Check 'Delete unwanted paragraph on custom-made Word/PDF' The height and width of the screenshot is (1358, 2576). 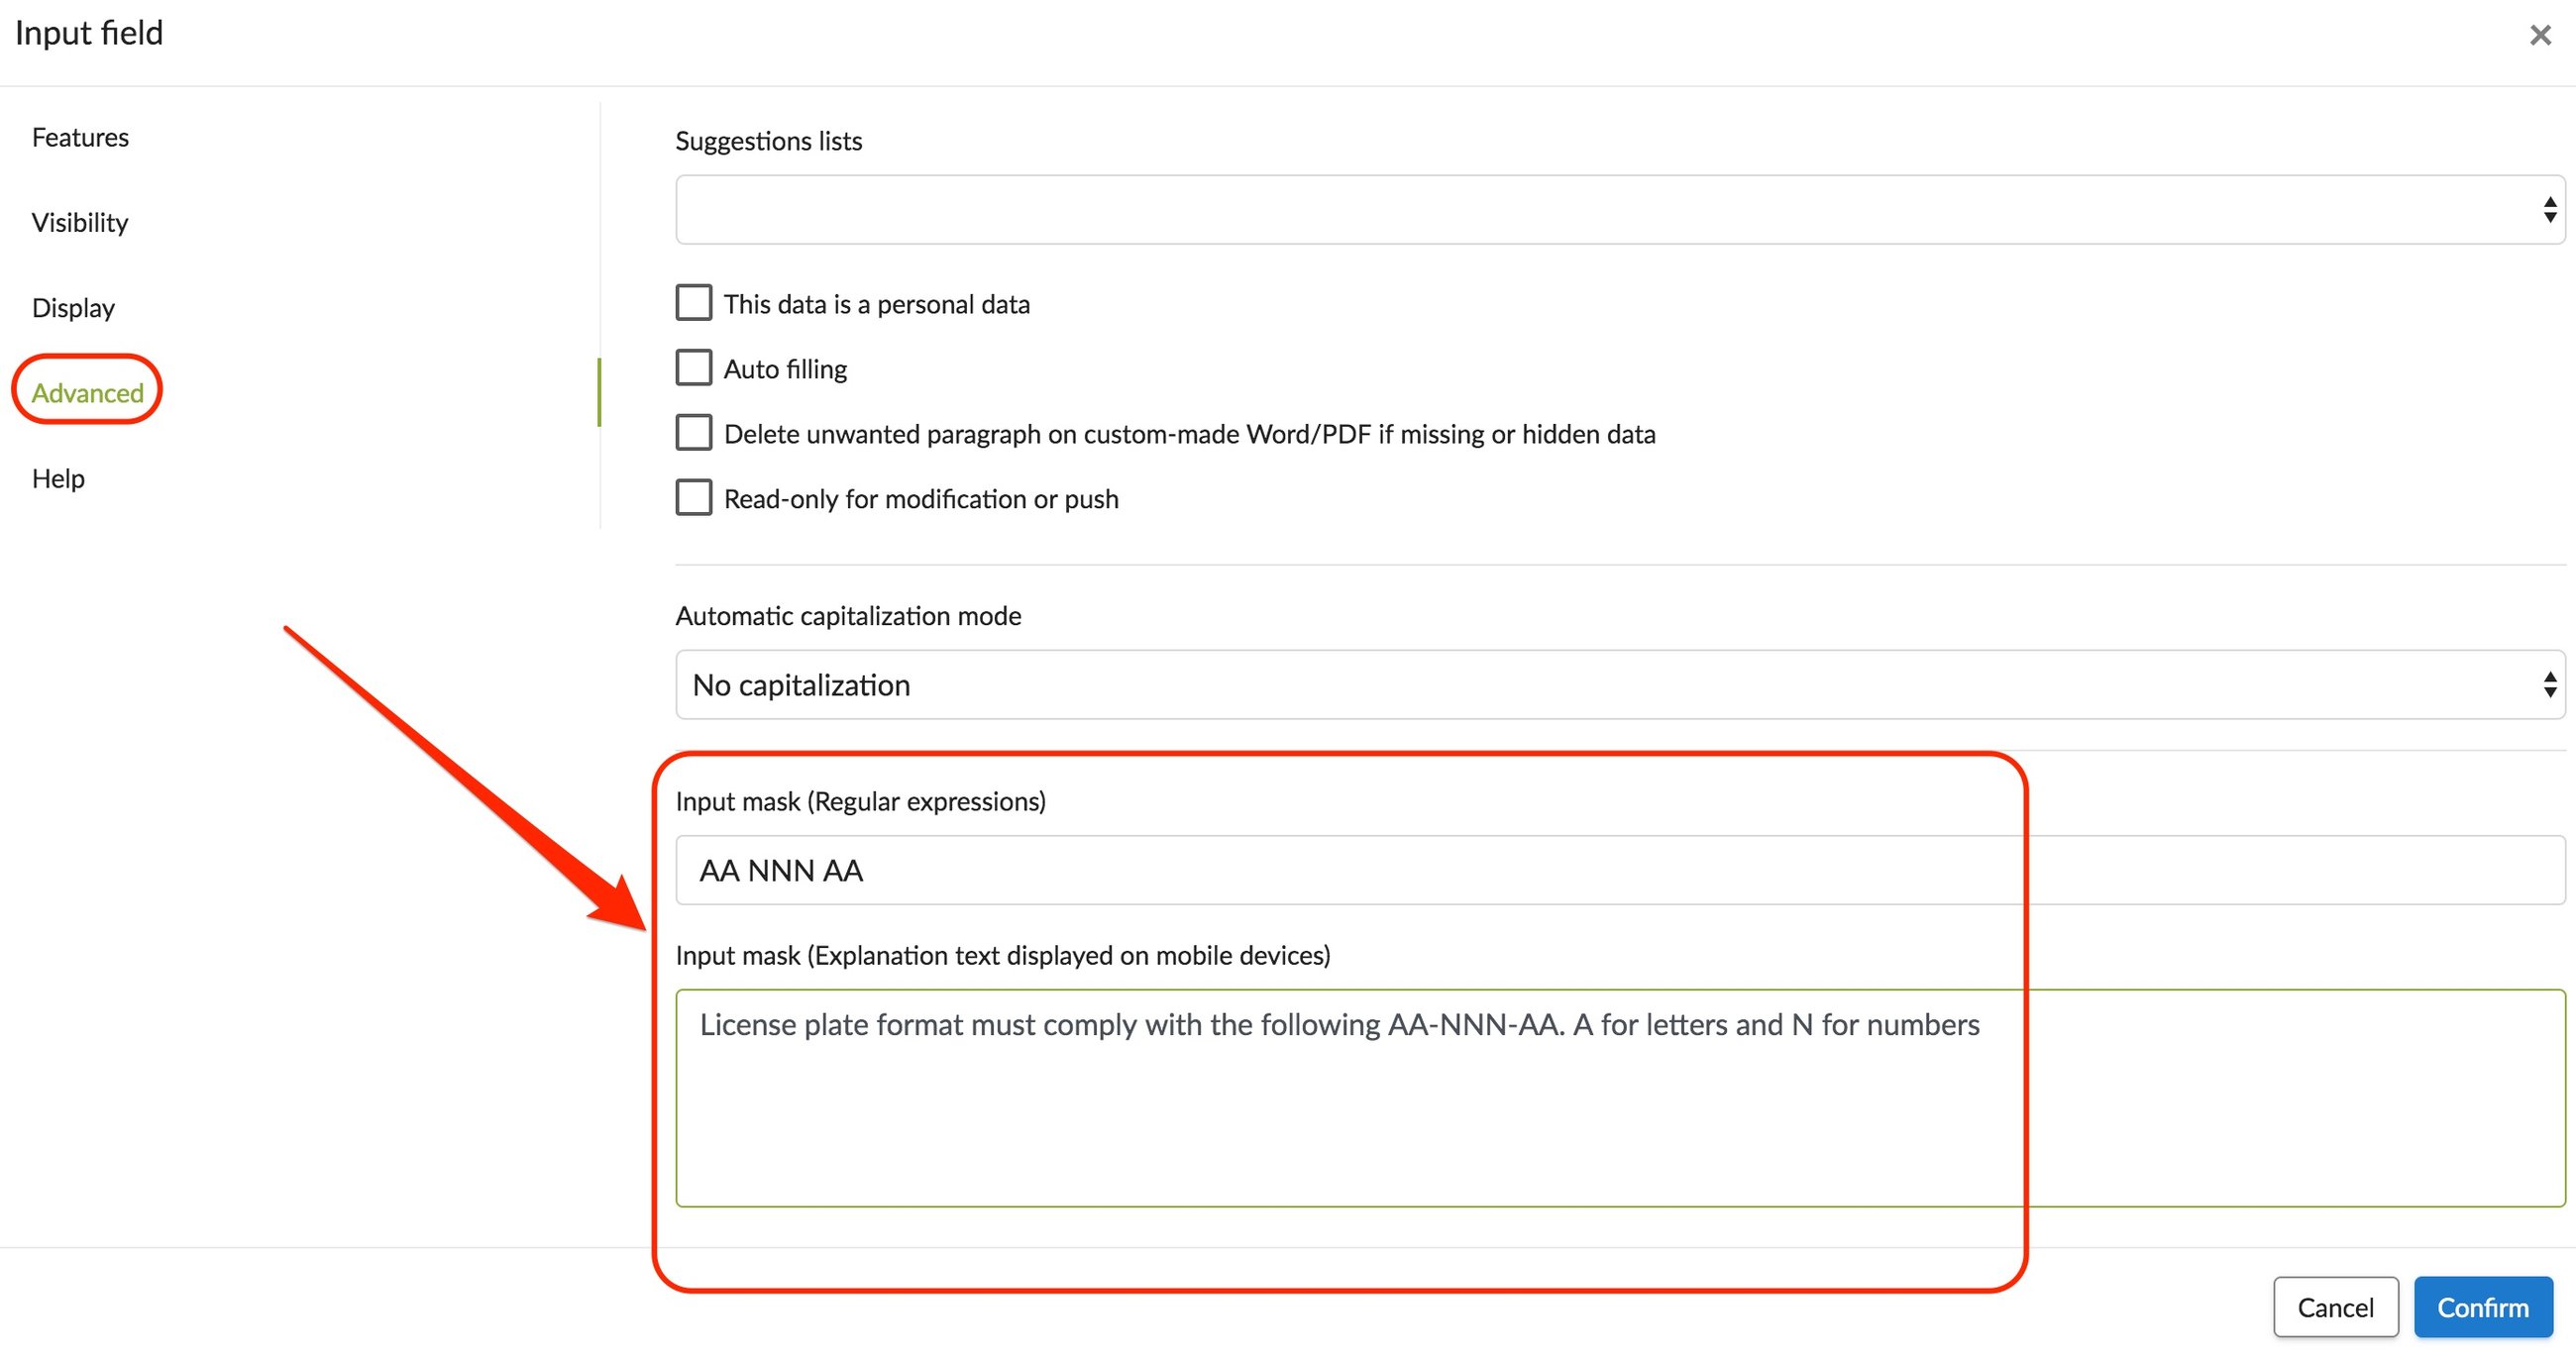[x=693, y=432]
